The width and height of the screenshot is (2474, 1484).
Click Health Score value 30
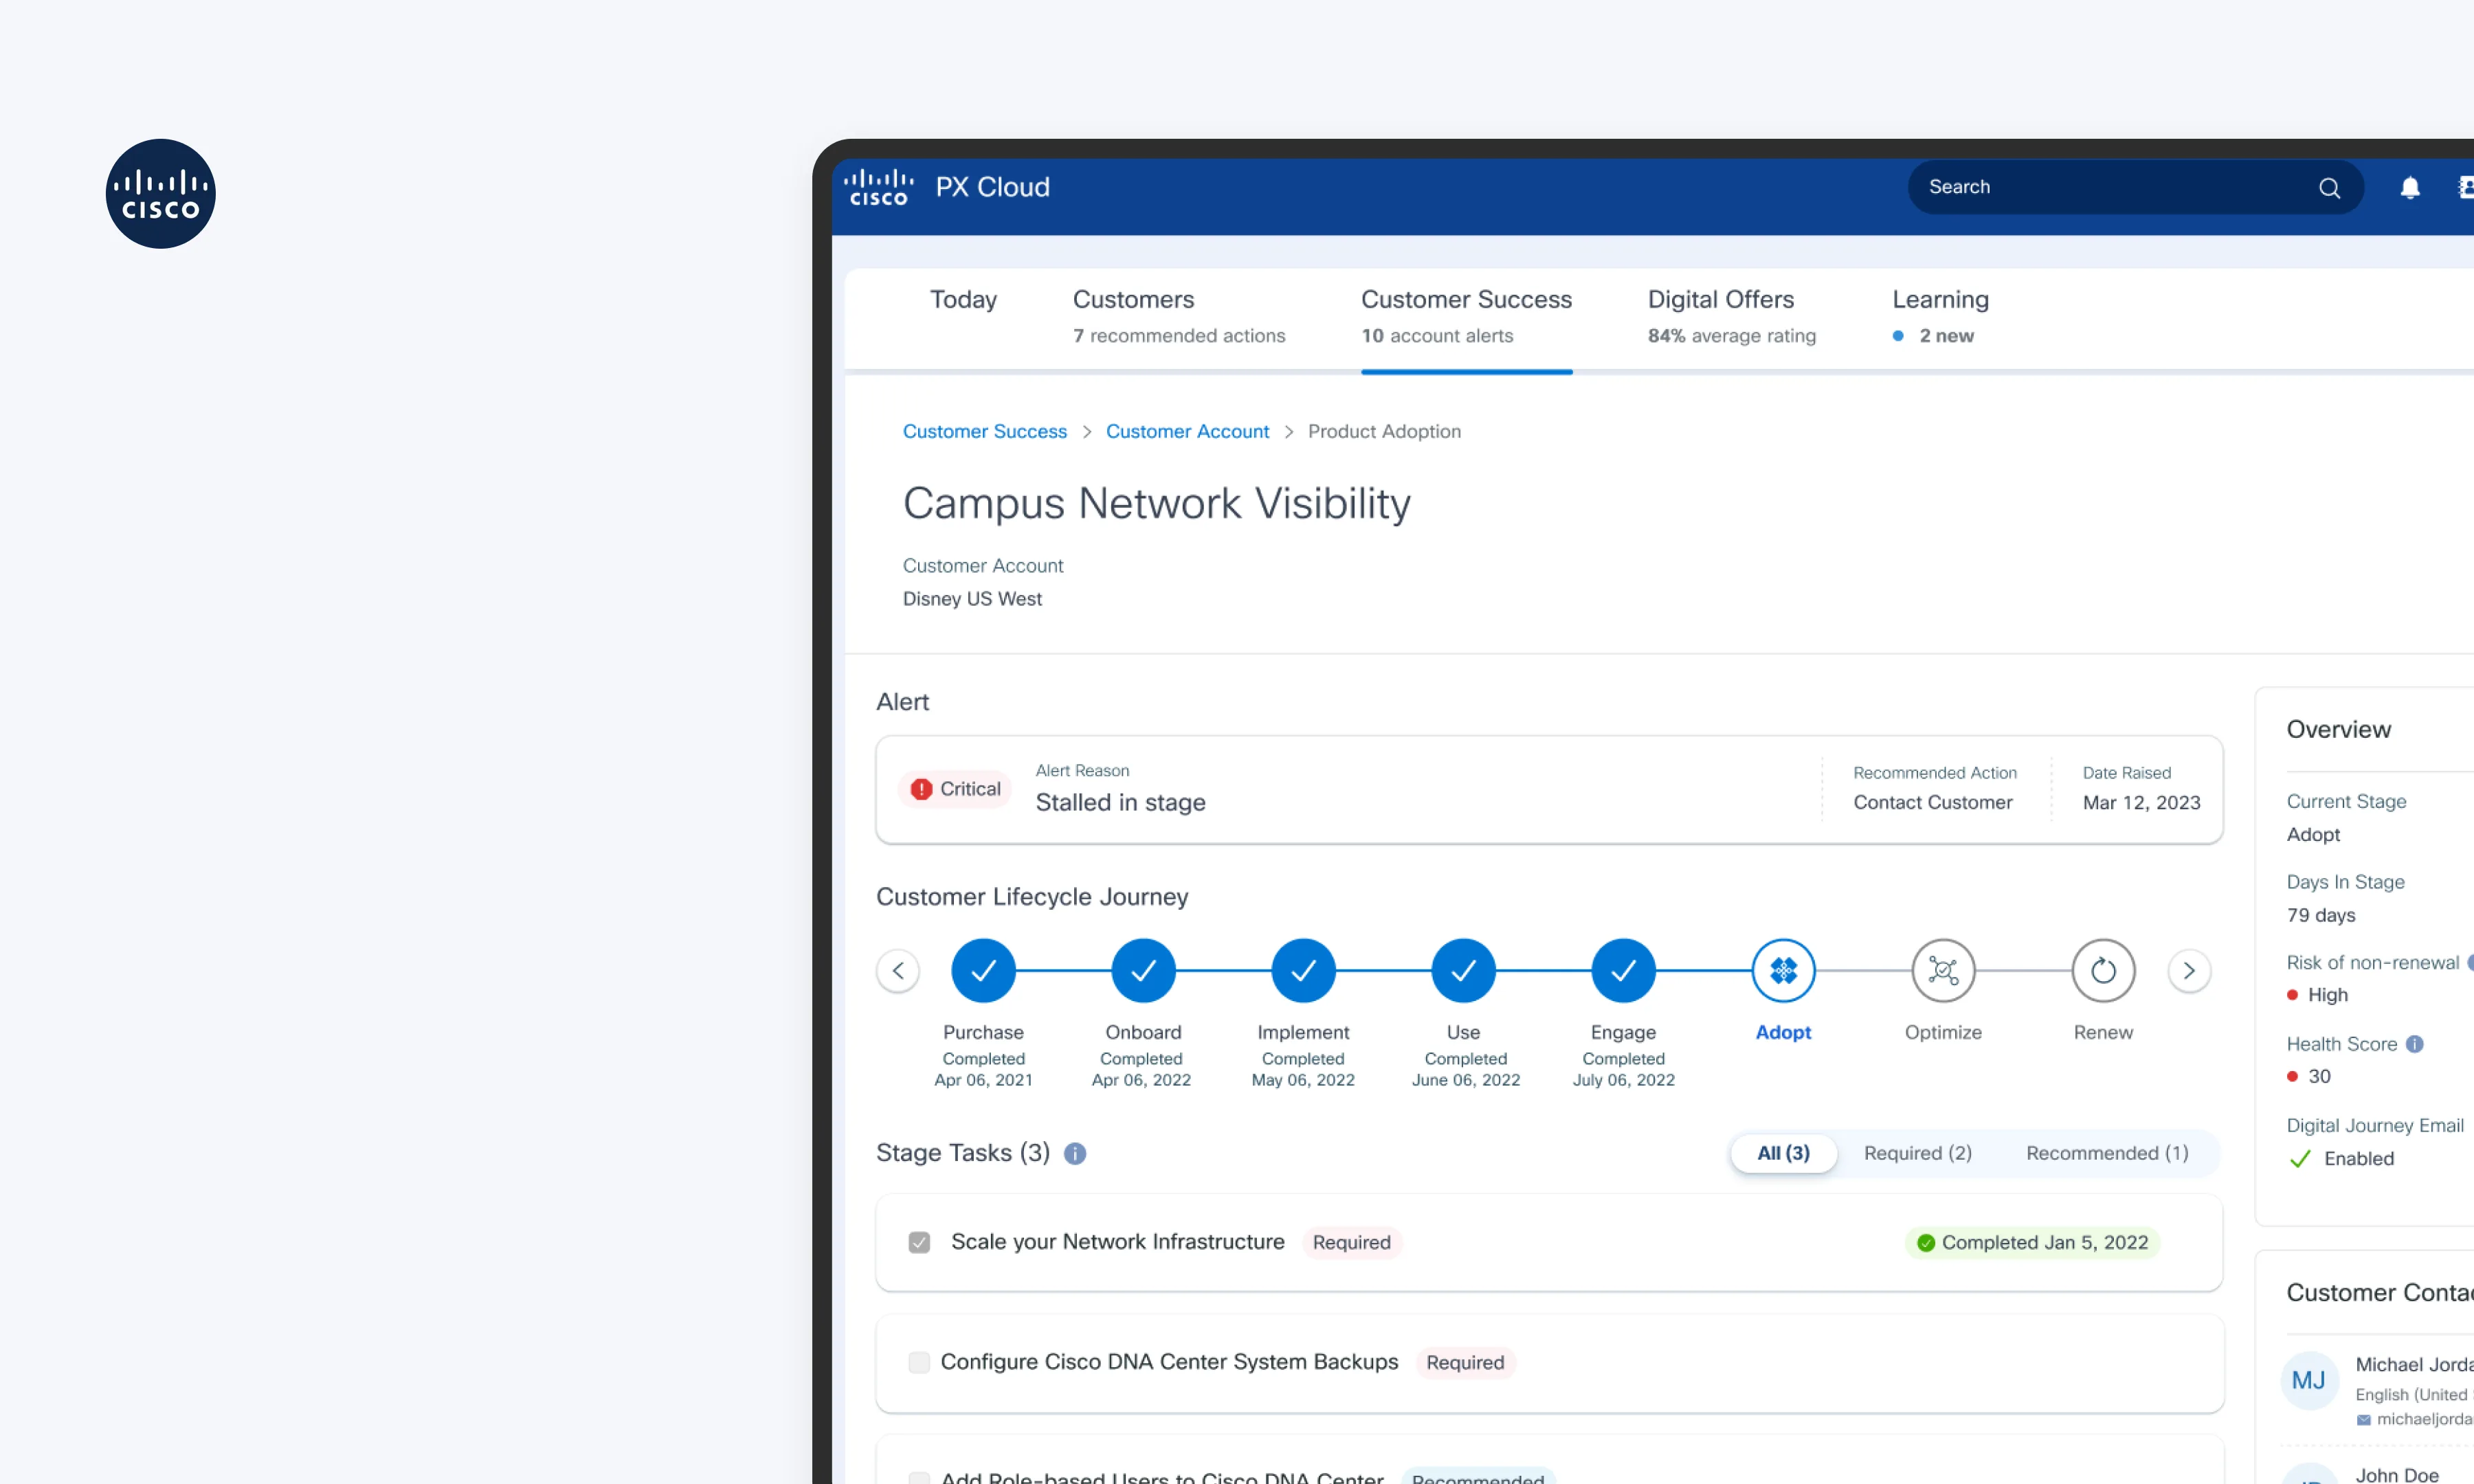click(2319, 1076)
